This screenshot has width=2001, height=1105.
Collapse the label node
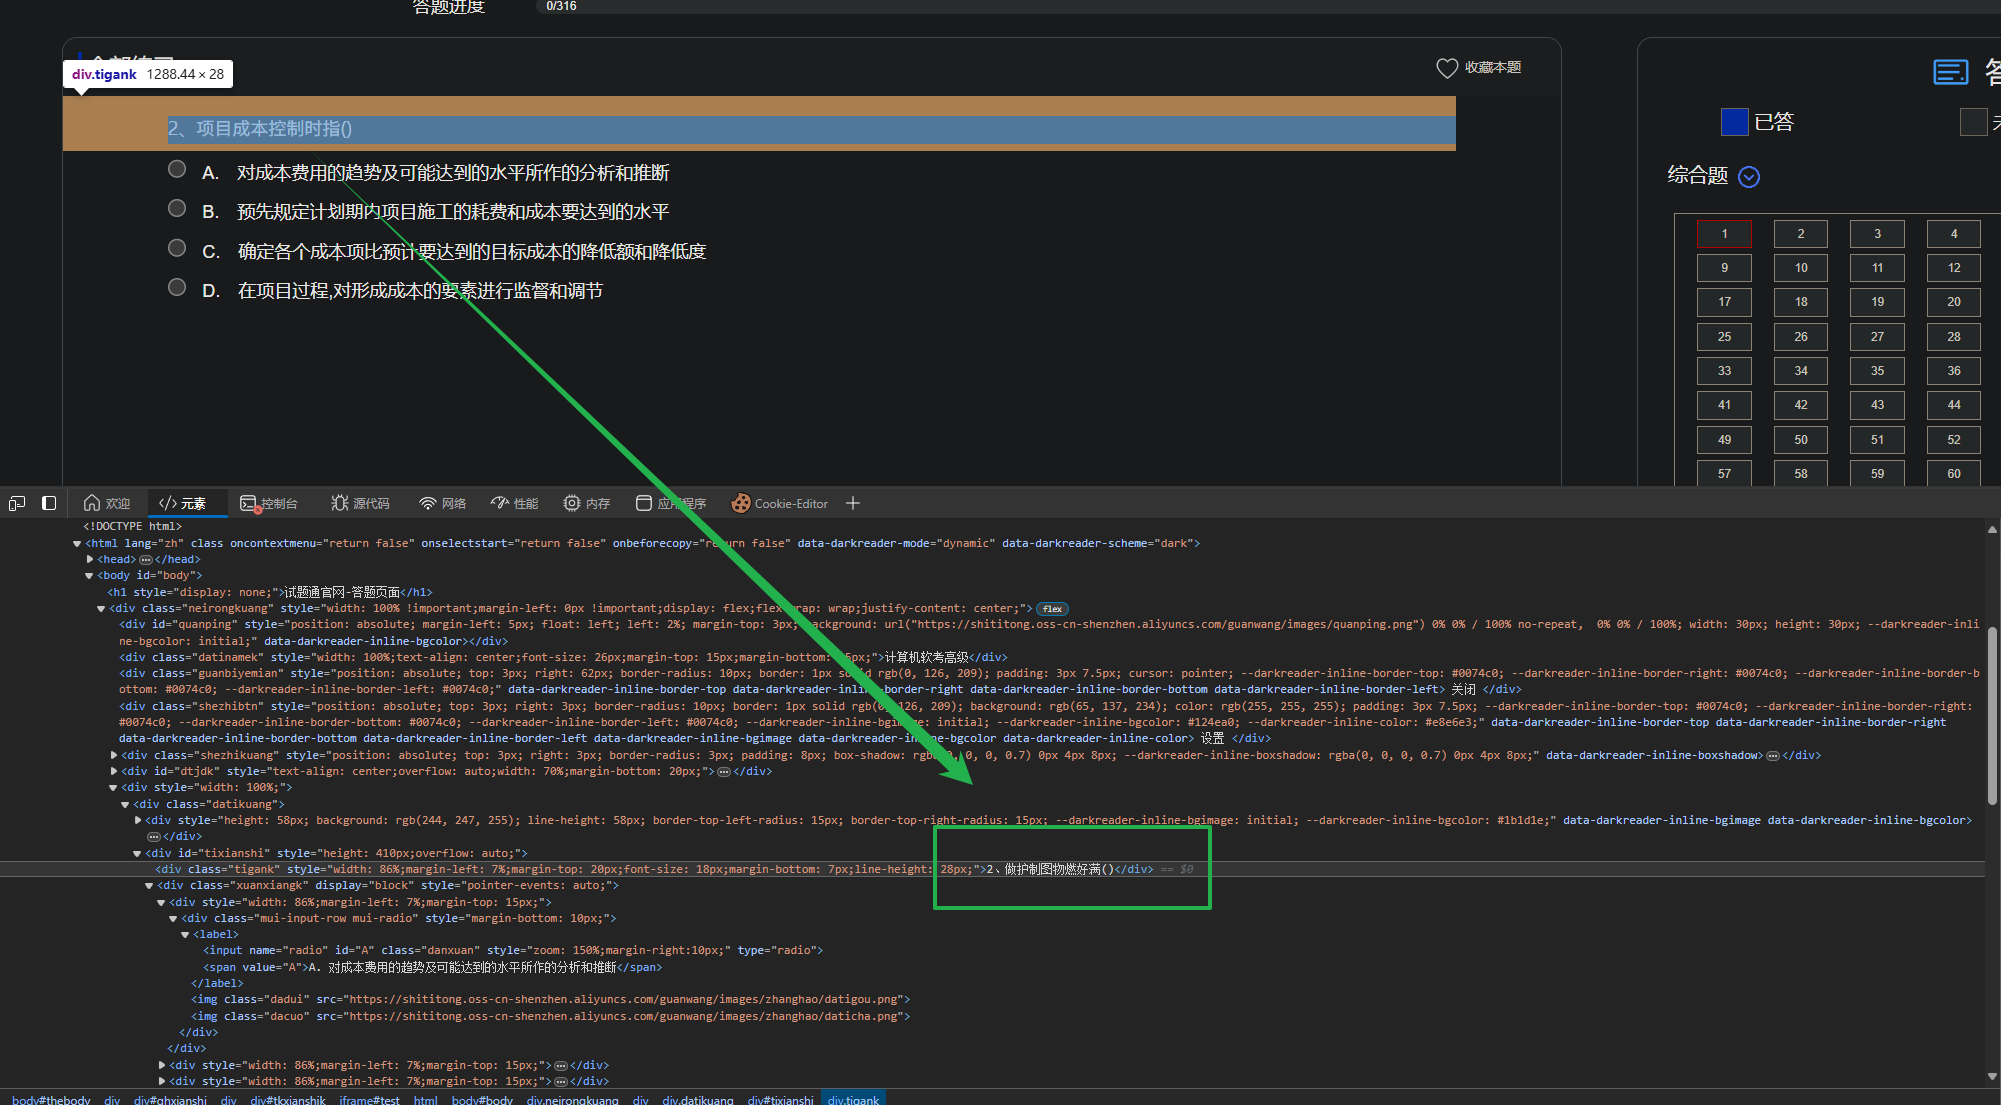click(x=185, y=935)
